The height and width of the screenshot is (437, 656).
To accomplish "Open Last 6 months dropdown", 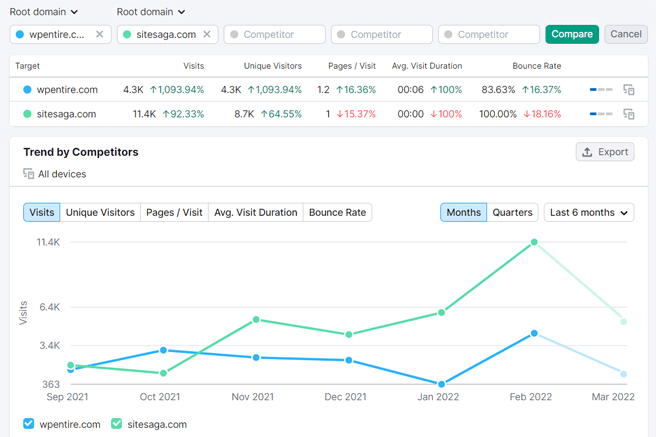I will point(589,212).
